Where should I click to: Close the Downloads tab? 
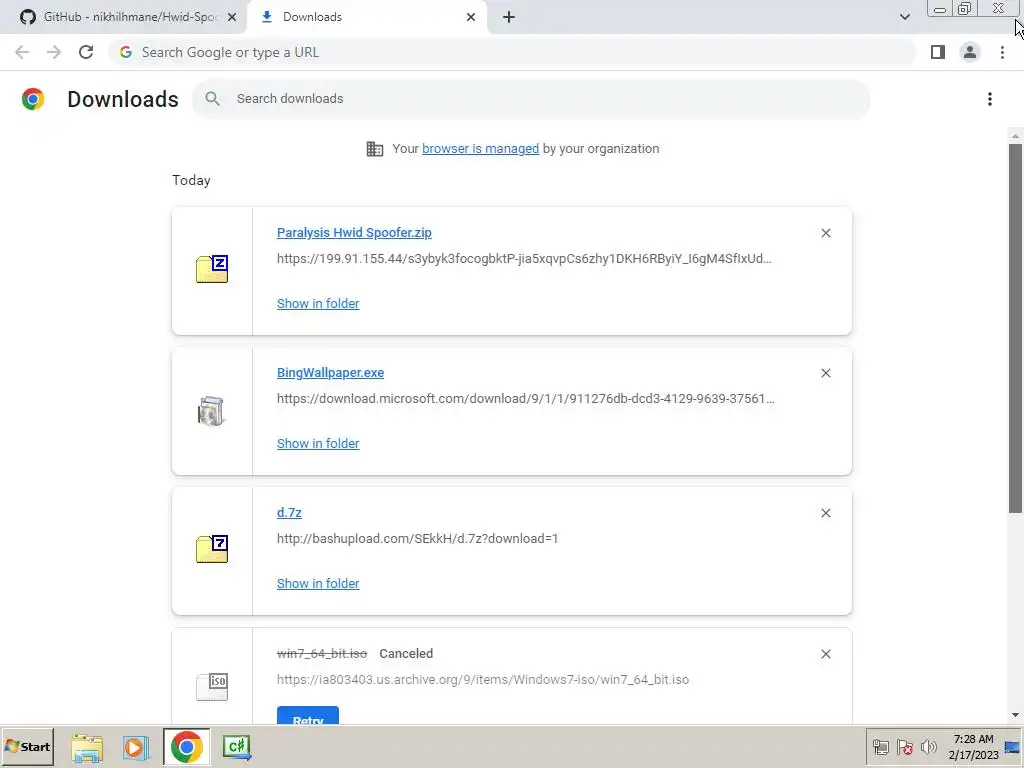point(471,17)
